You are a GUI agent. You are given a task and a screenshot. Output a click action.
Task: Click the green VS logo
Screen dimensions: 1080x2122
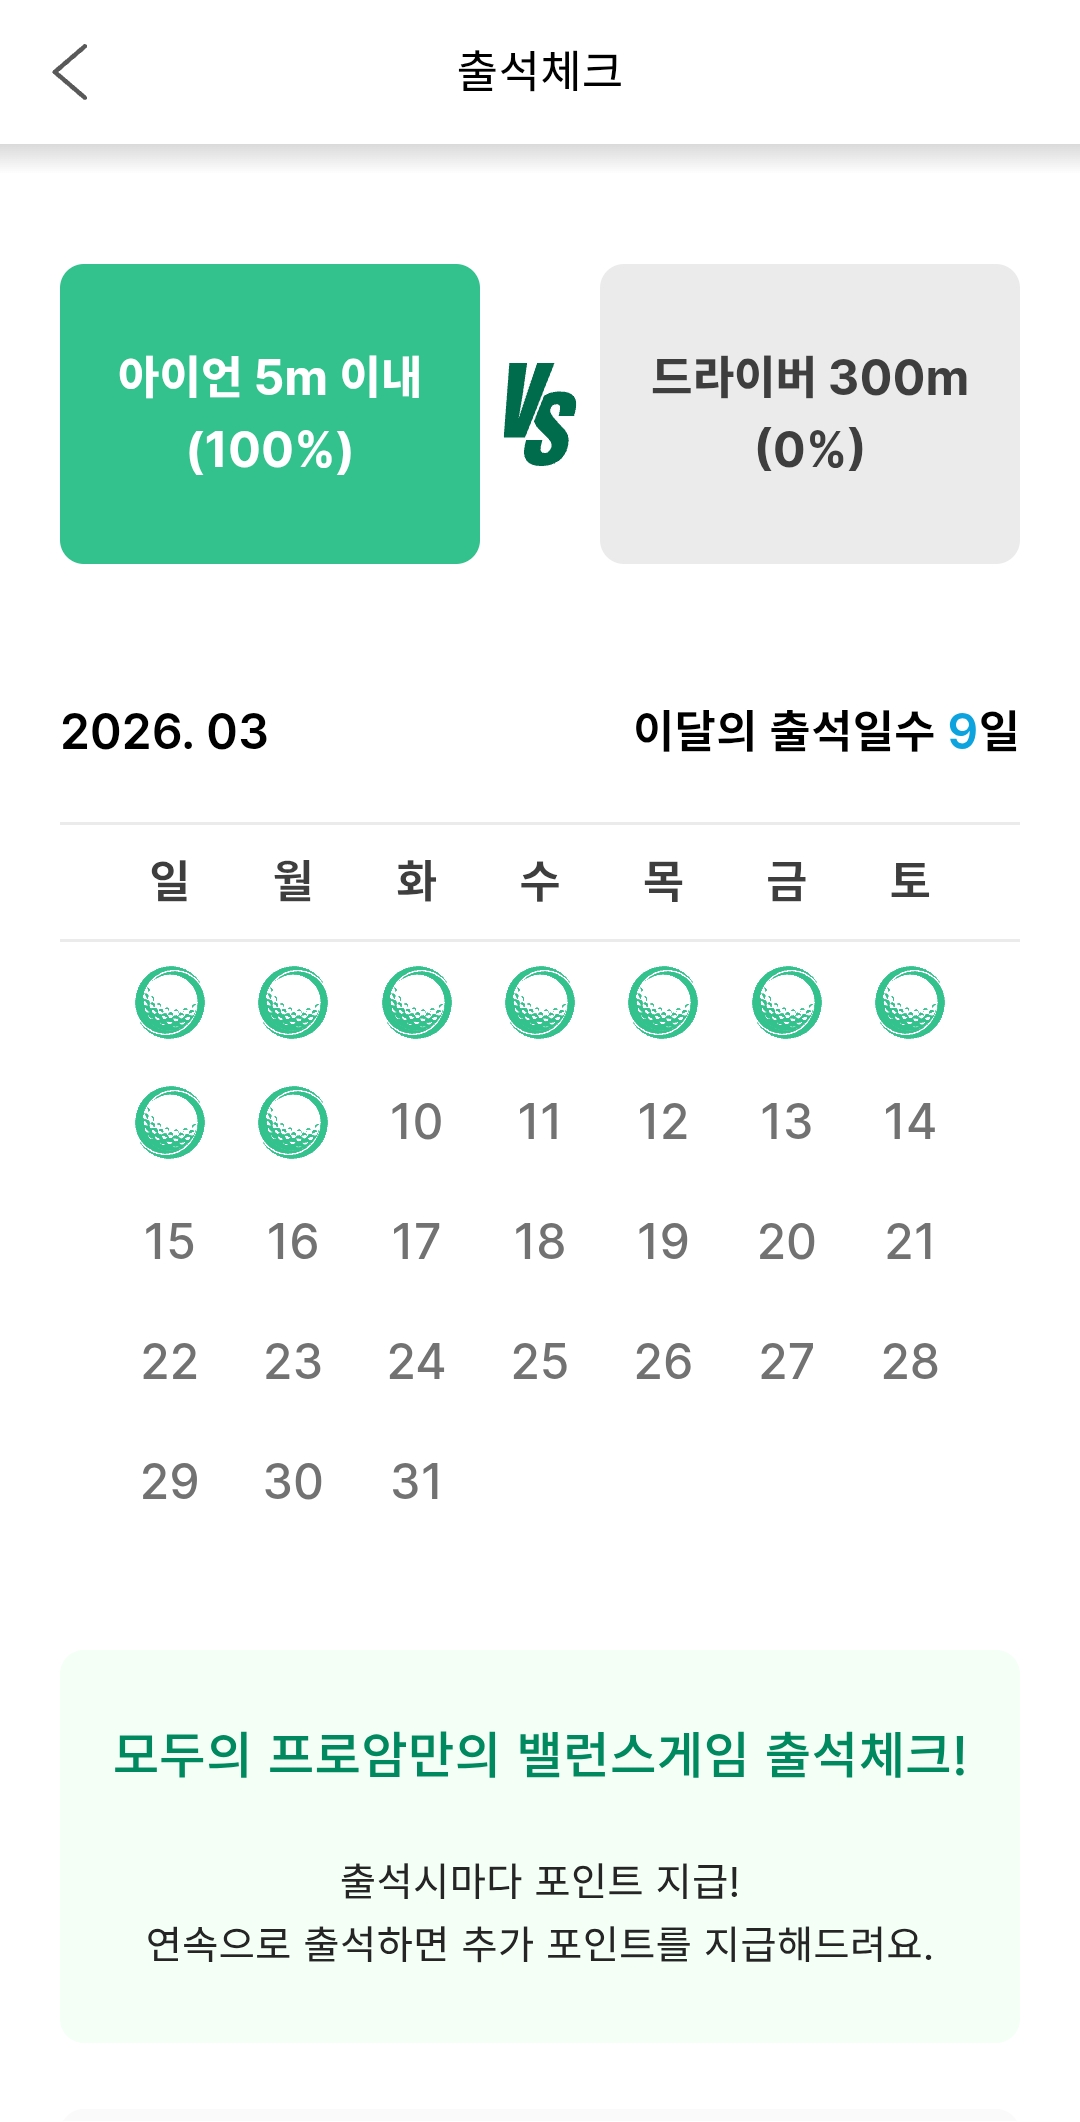[x=540, y=415]
